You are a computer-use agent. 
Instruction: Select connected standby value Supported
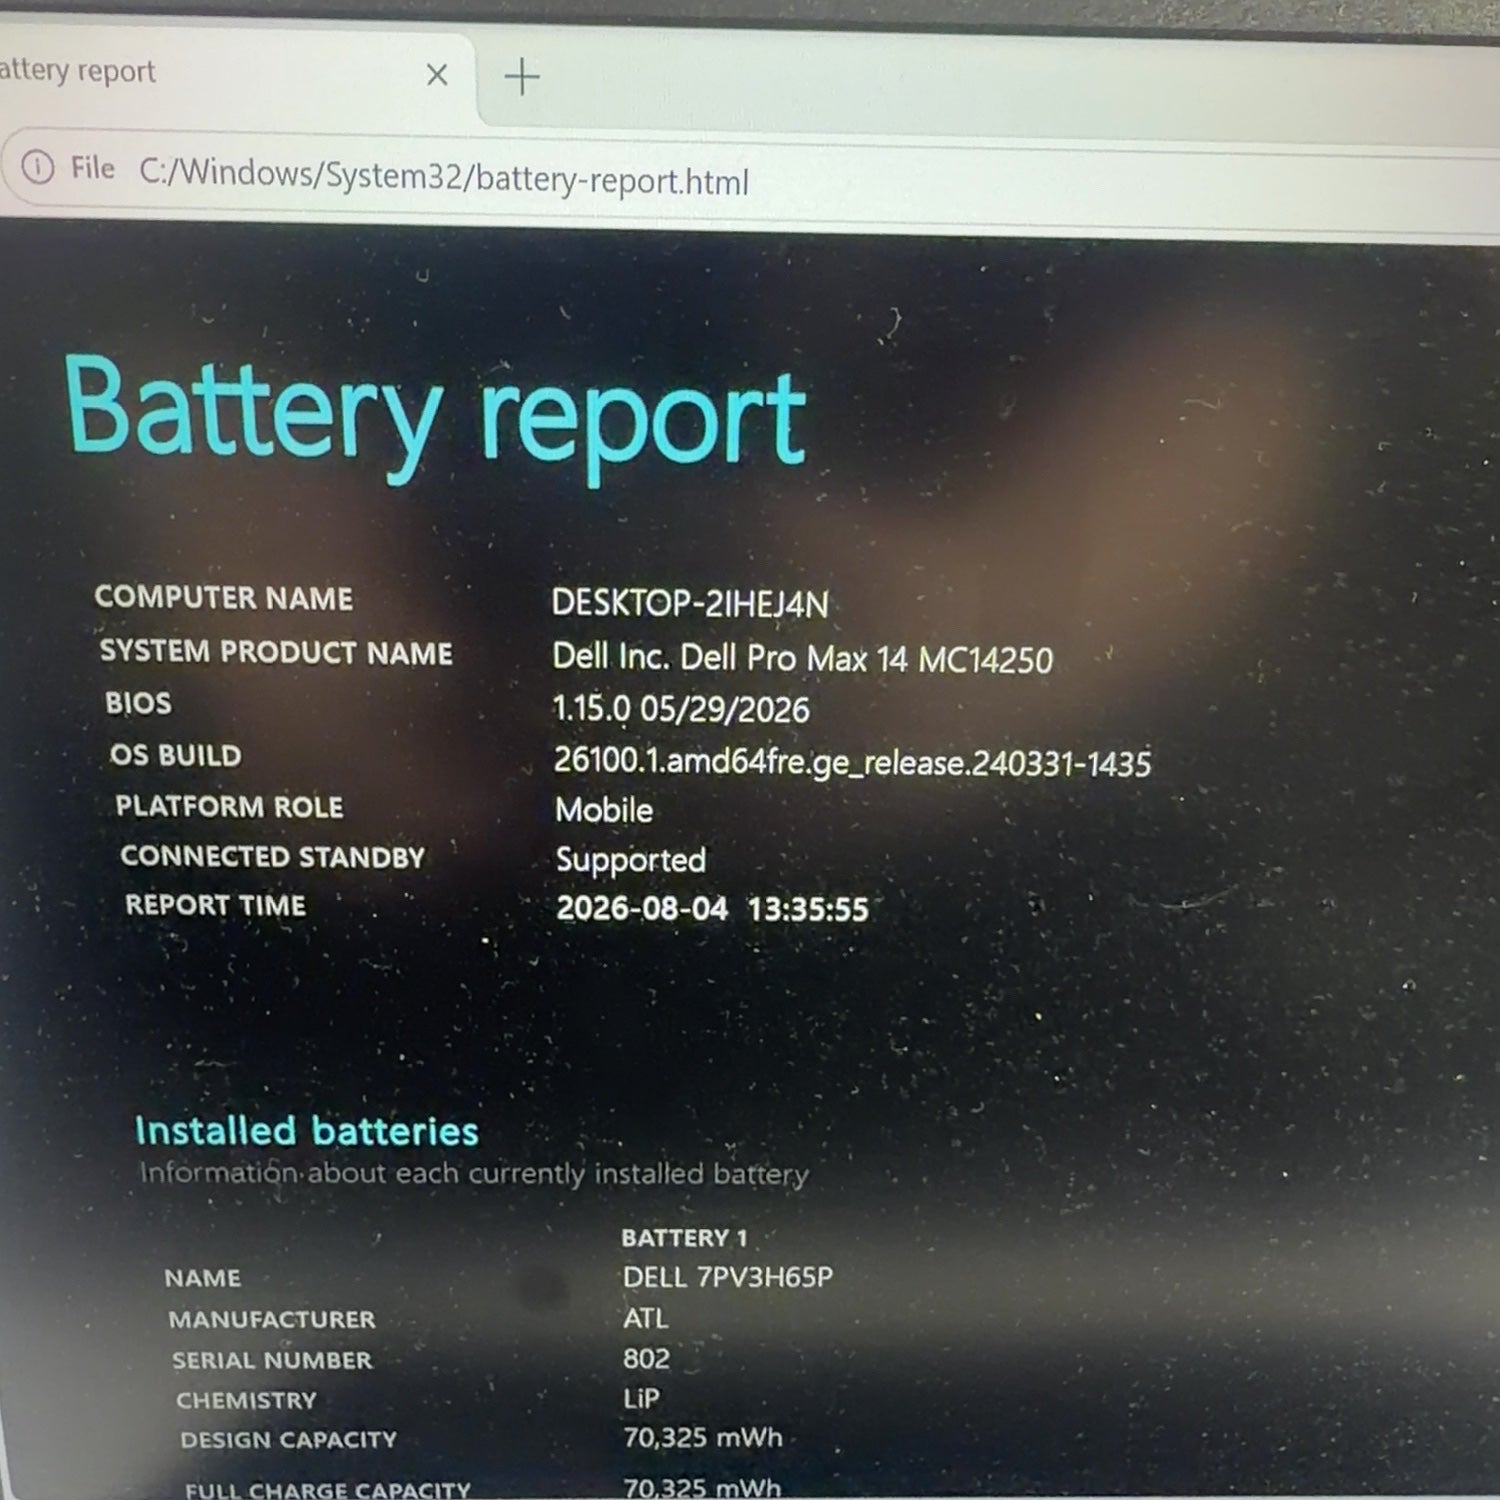631,861
